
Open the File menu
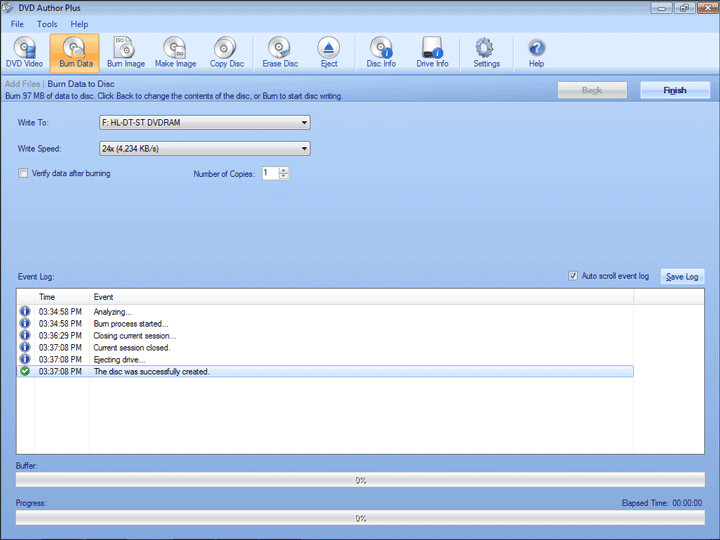[17, 24]
